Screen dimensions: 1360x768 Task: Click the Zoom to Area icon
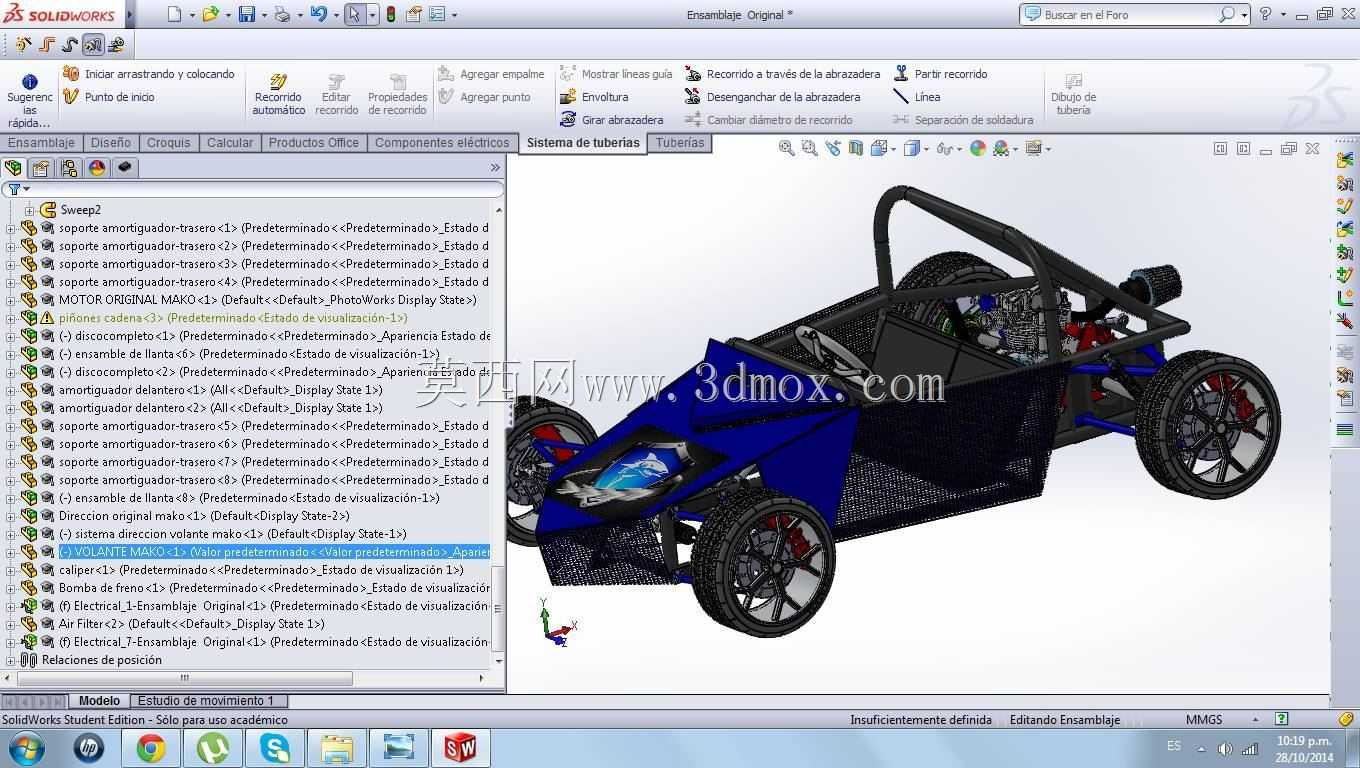coord(809,148)
